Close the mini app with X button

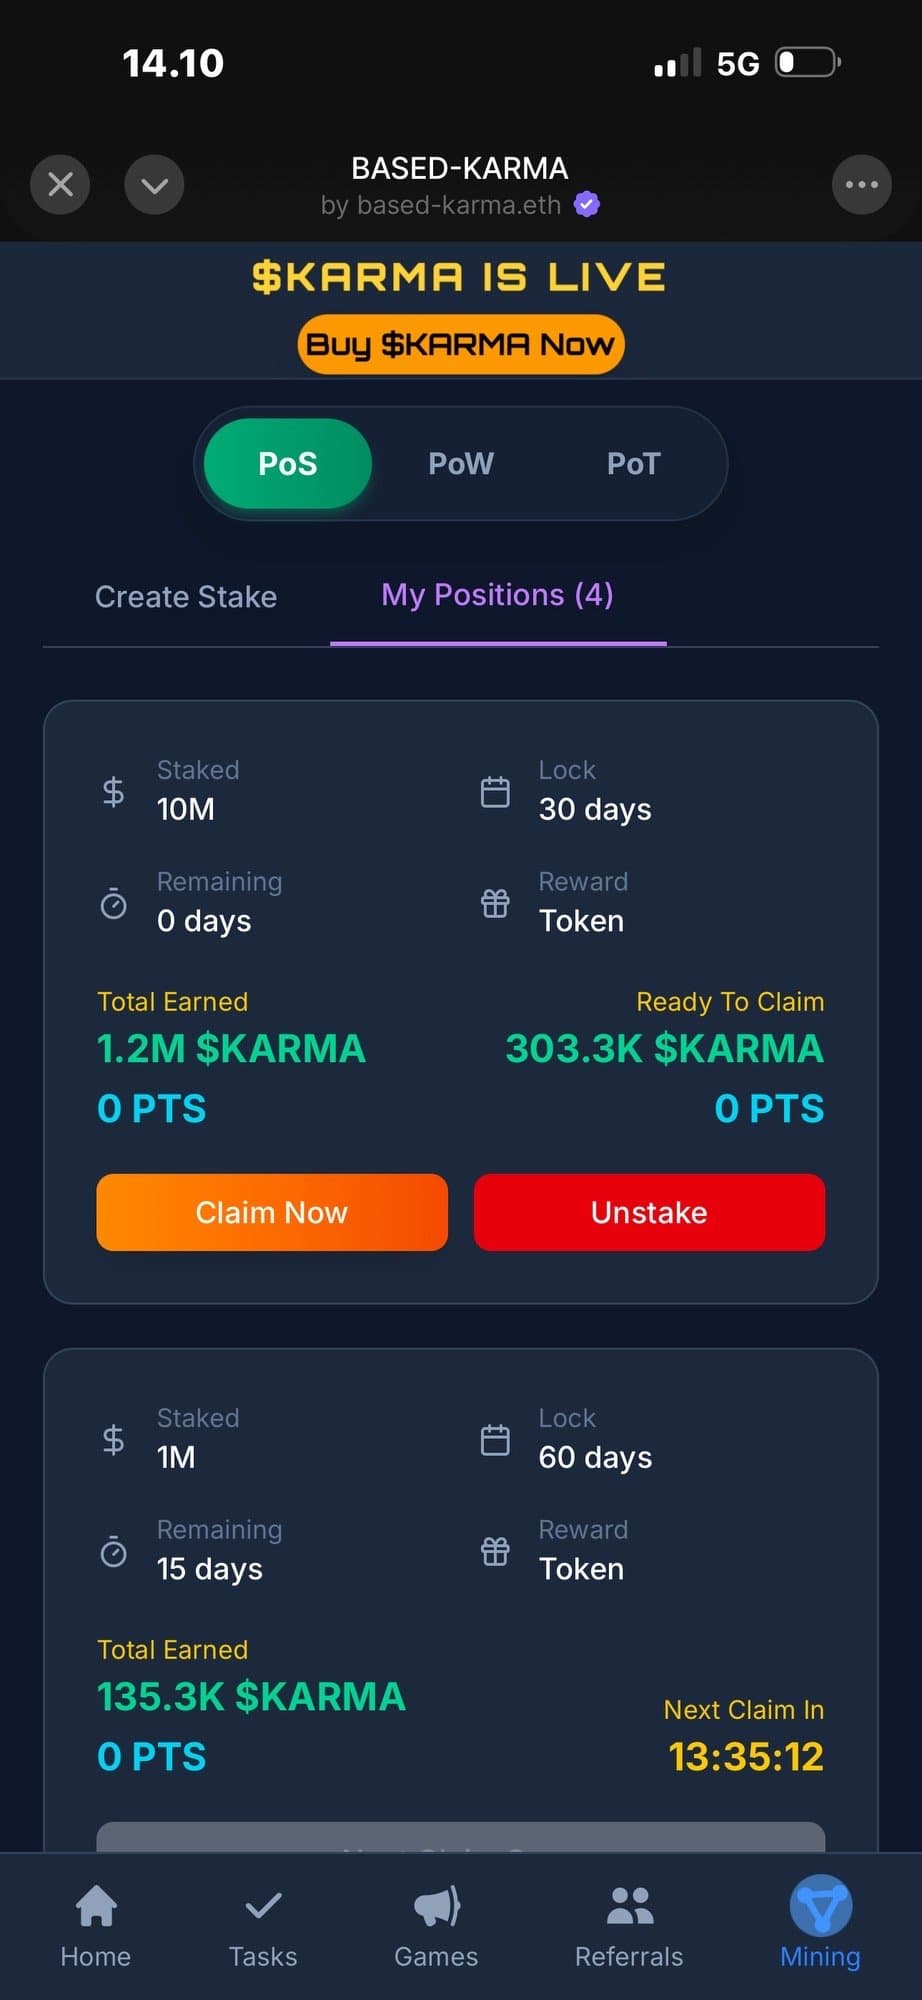click(60, 185)
